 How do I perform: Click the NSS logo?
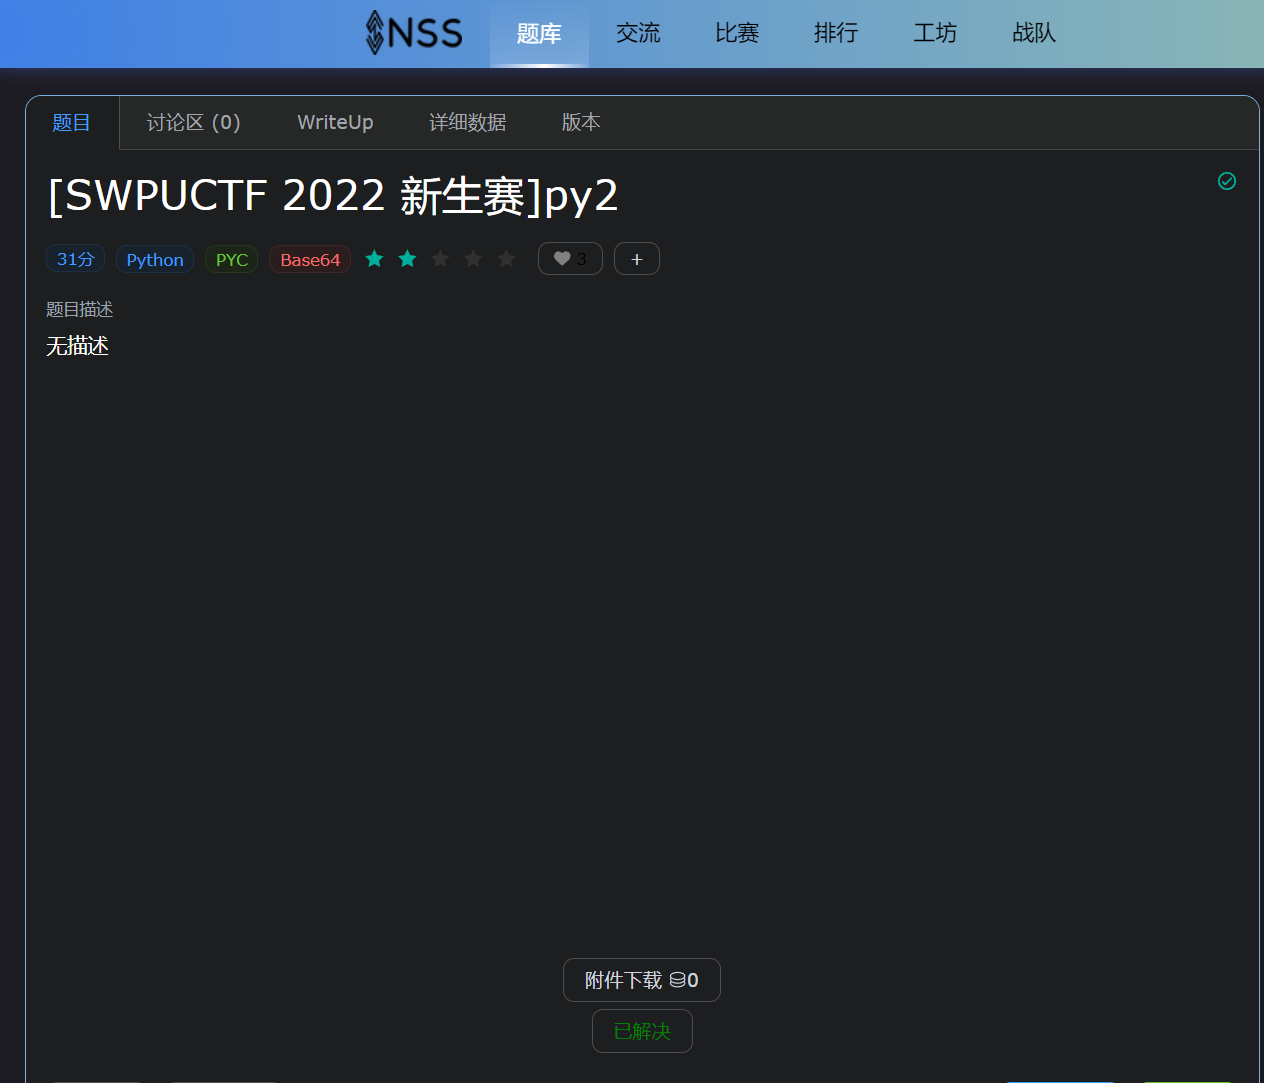click(414, 33)
